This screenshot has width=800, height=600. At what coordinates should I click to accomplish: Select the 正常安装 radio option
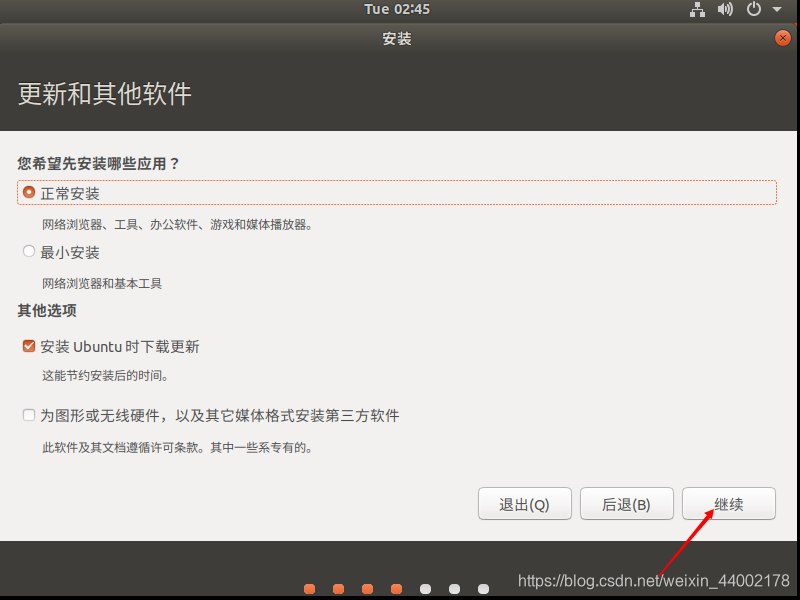click(29, 192)
